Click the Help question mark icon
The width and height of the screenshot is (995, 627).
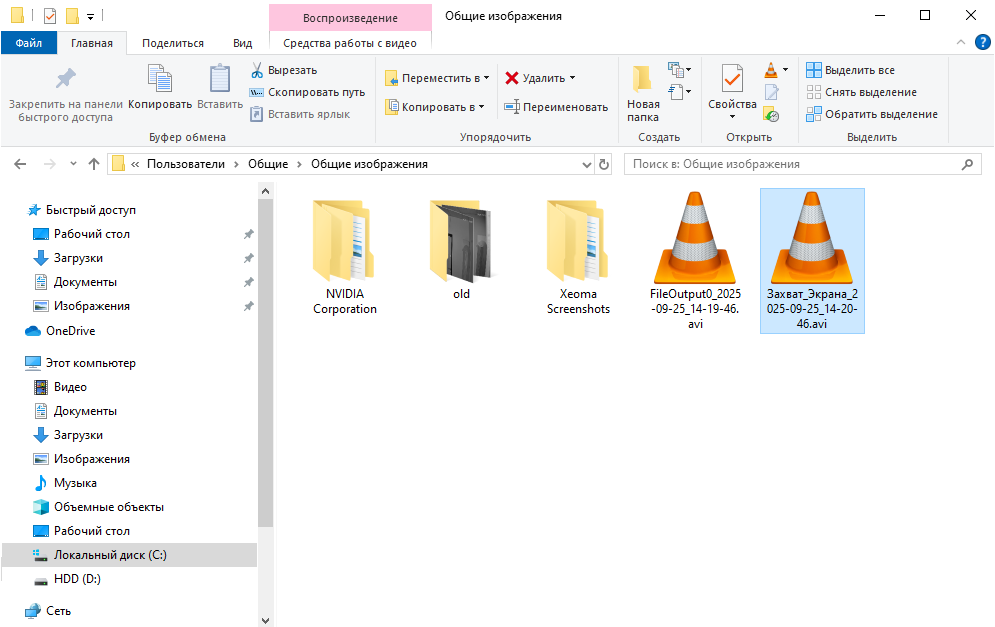(982, 42)
